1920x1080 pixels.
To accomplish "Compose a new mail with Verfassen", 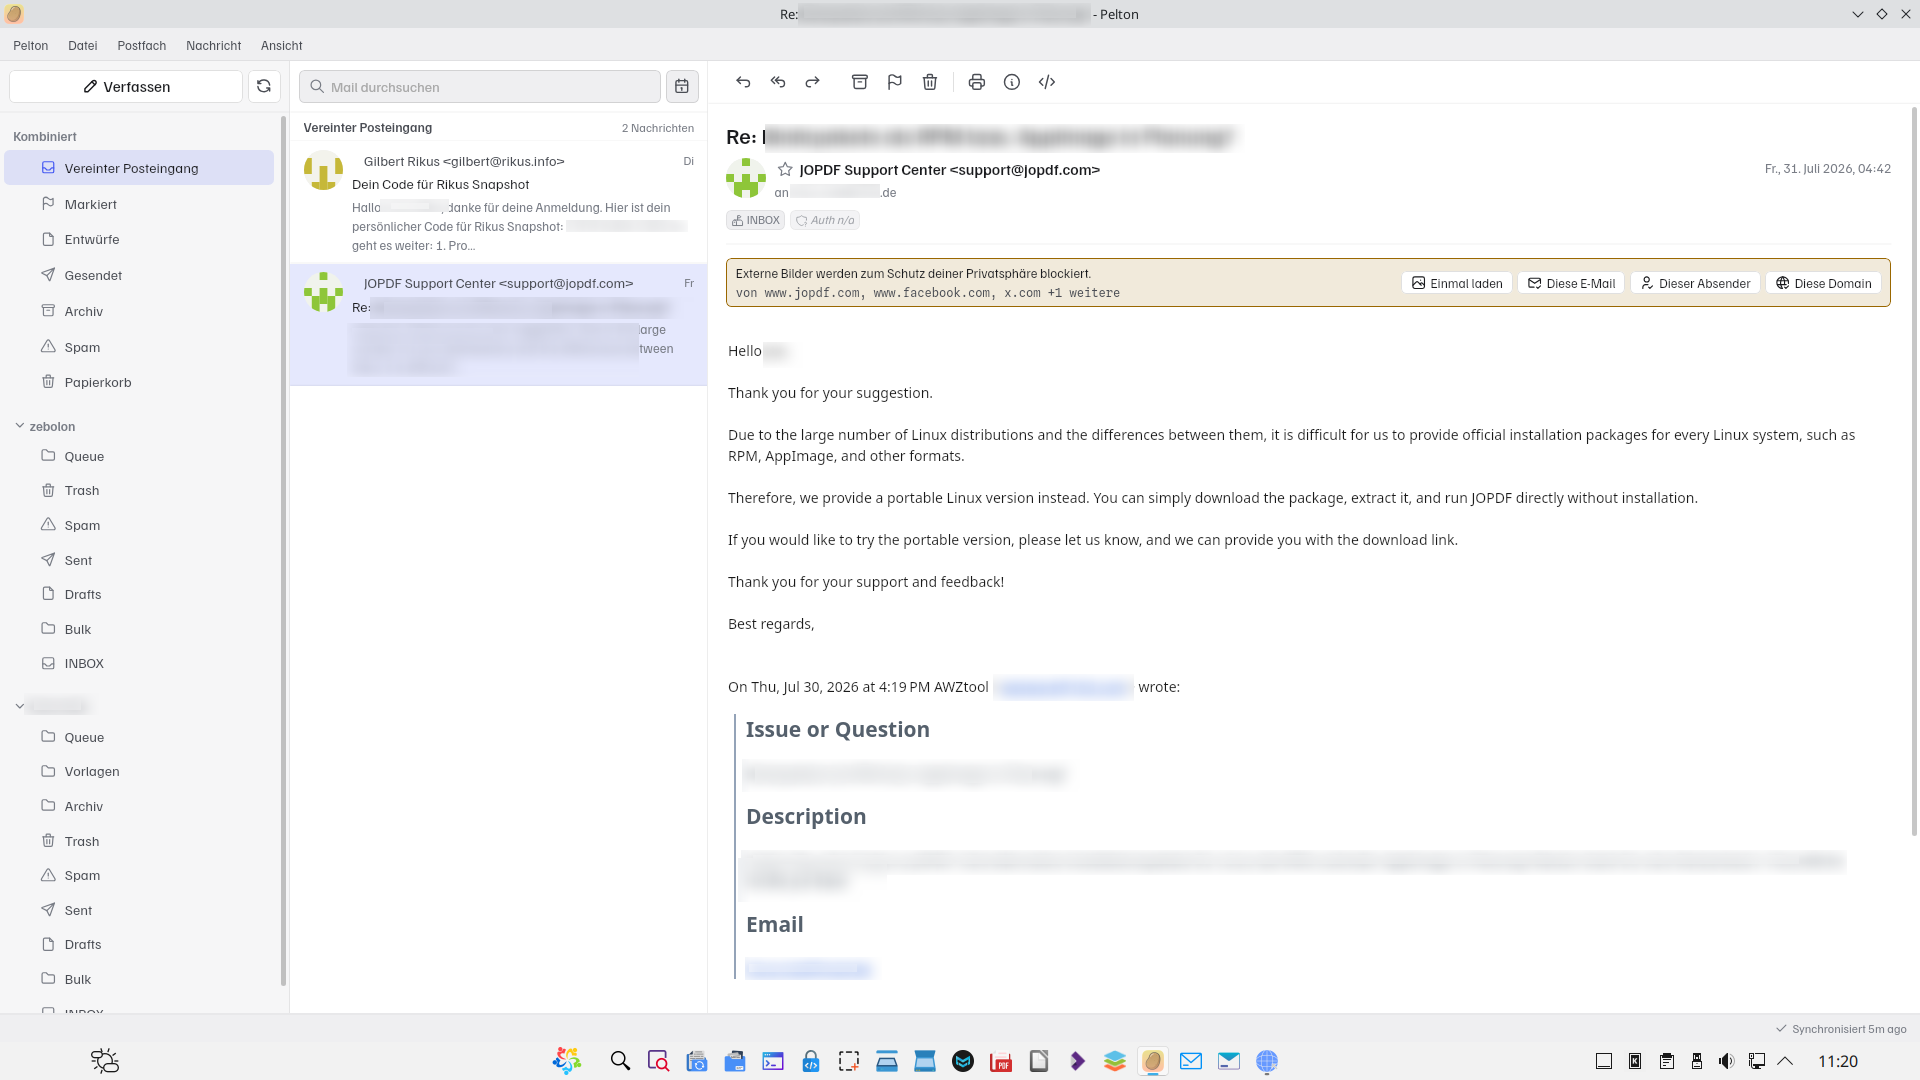I will (x=126, y=87).
